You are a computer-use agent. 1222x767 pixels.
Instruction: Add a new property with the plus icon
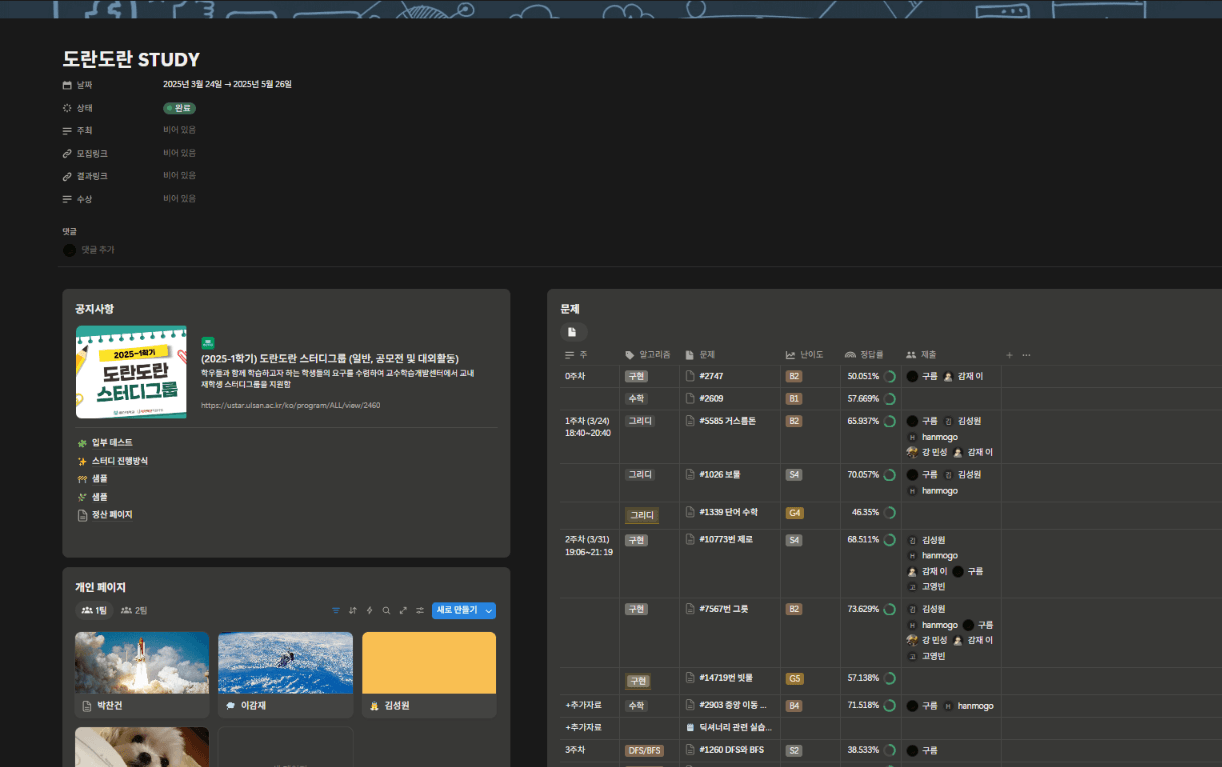(x=1009, y=355)
